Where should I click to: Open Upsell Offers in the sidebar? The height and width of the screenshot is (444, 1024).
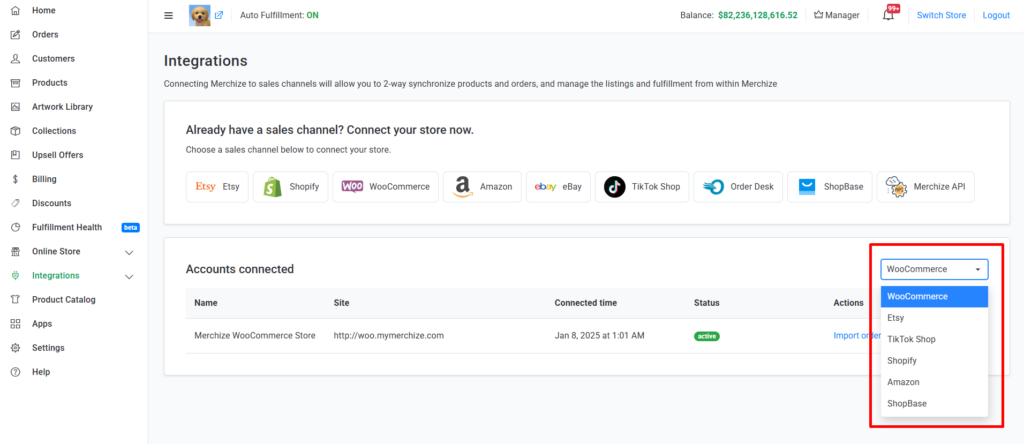pos(57,155)
